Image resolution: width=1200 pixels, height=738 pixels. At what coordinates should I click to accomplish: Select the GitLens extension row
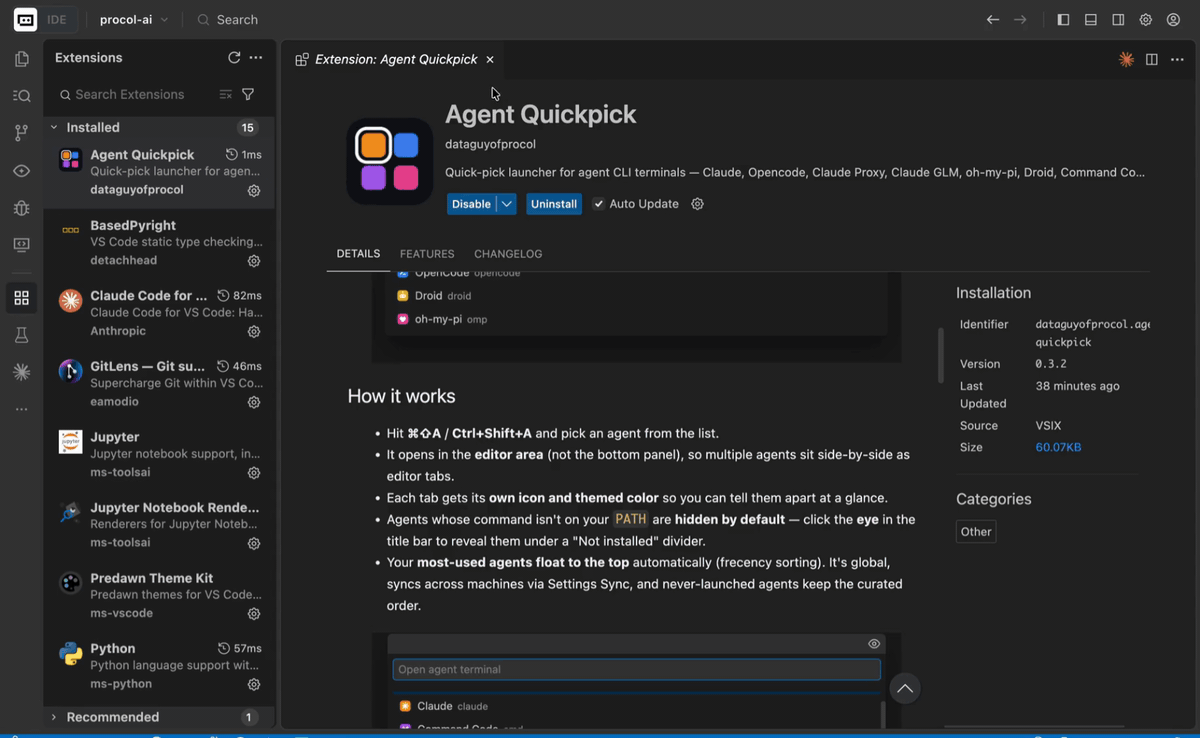coord(160,385)
